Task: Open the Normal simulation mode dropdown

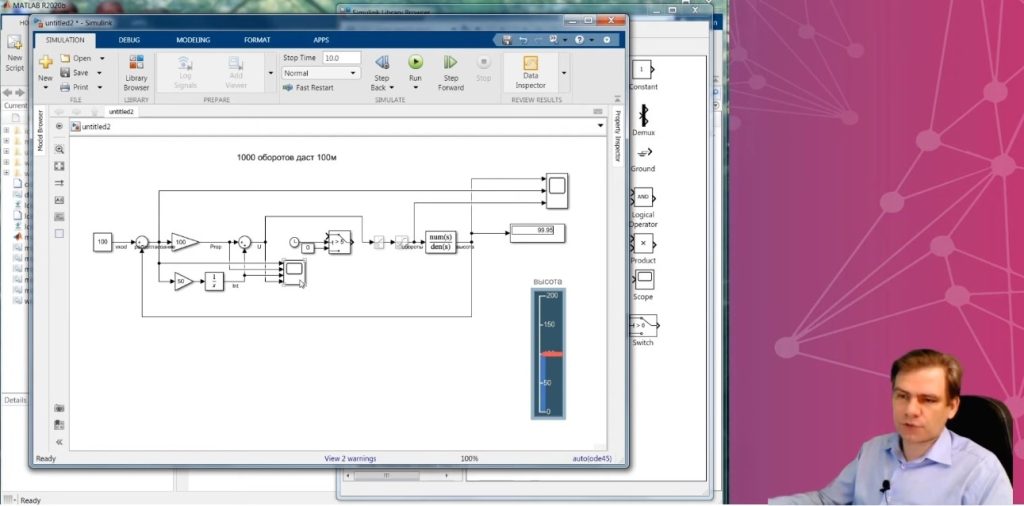Action: tap(321, 73)
